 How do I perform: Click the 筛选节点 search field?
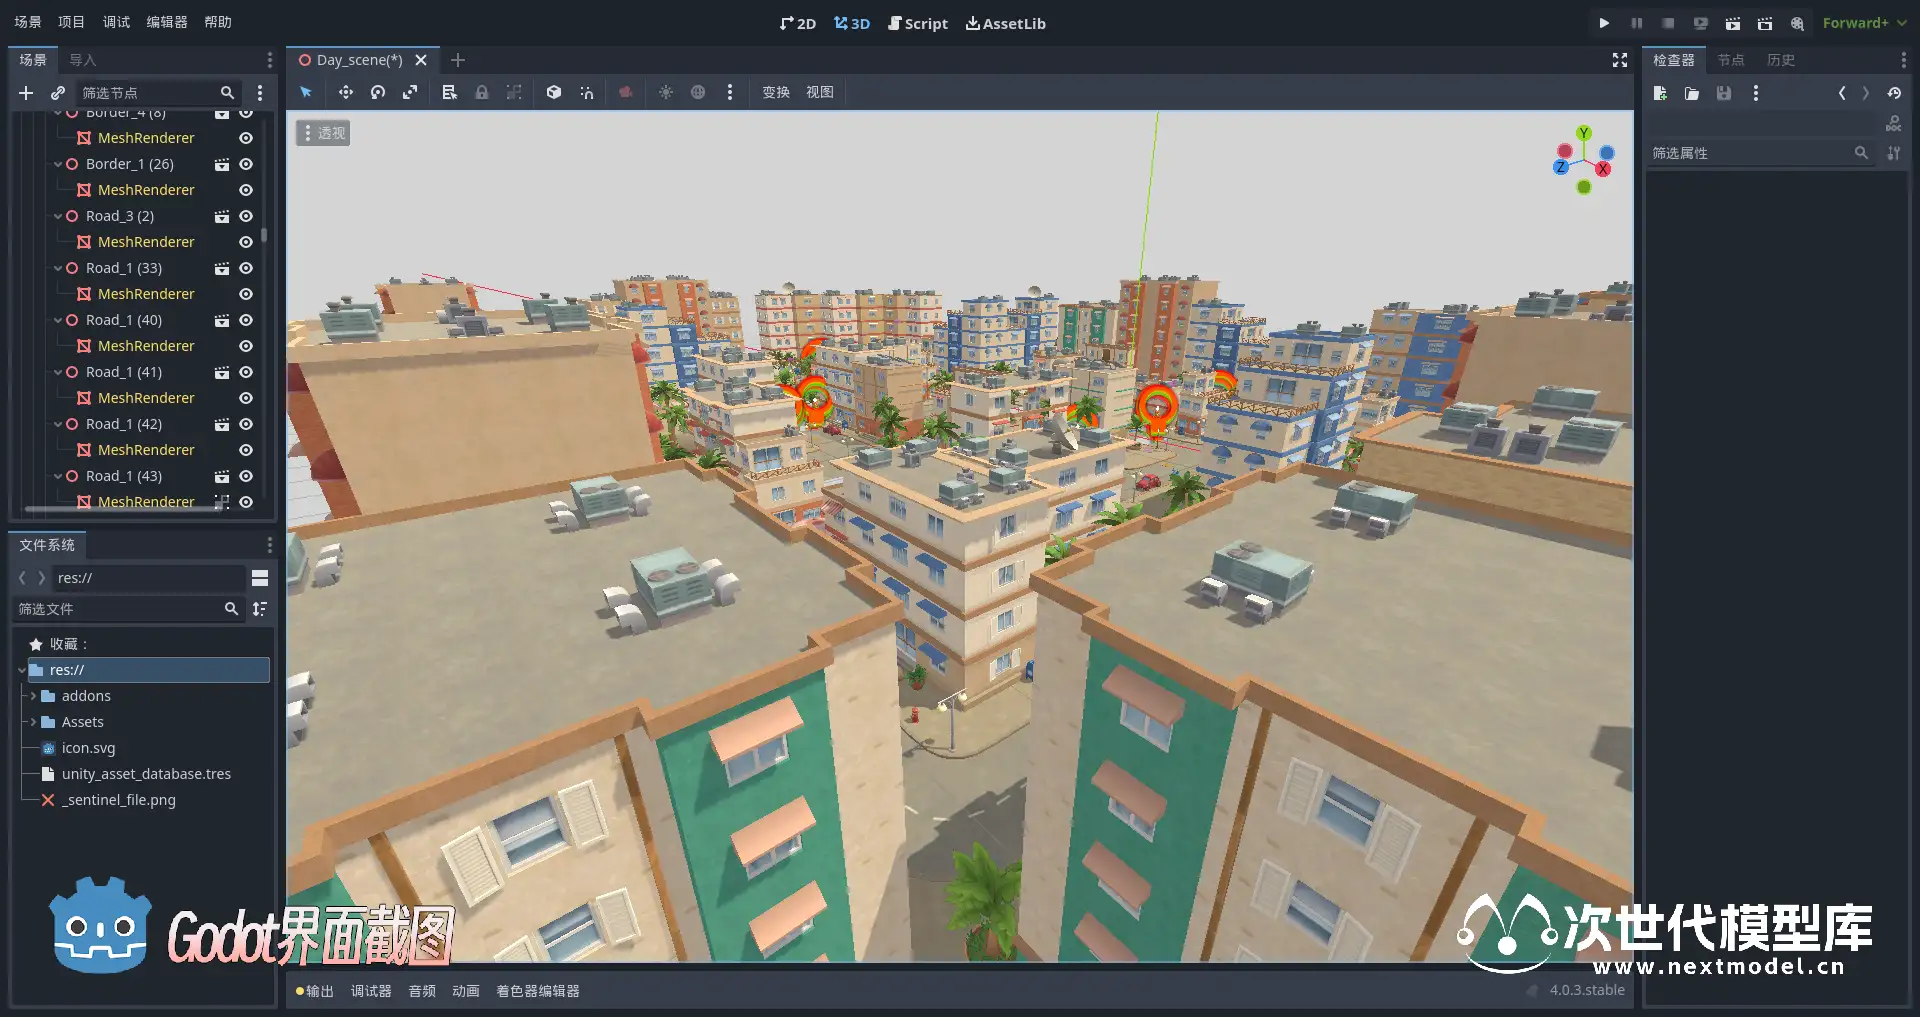[148, 93]
